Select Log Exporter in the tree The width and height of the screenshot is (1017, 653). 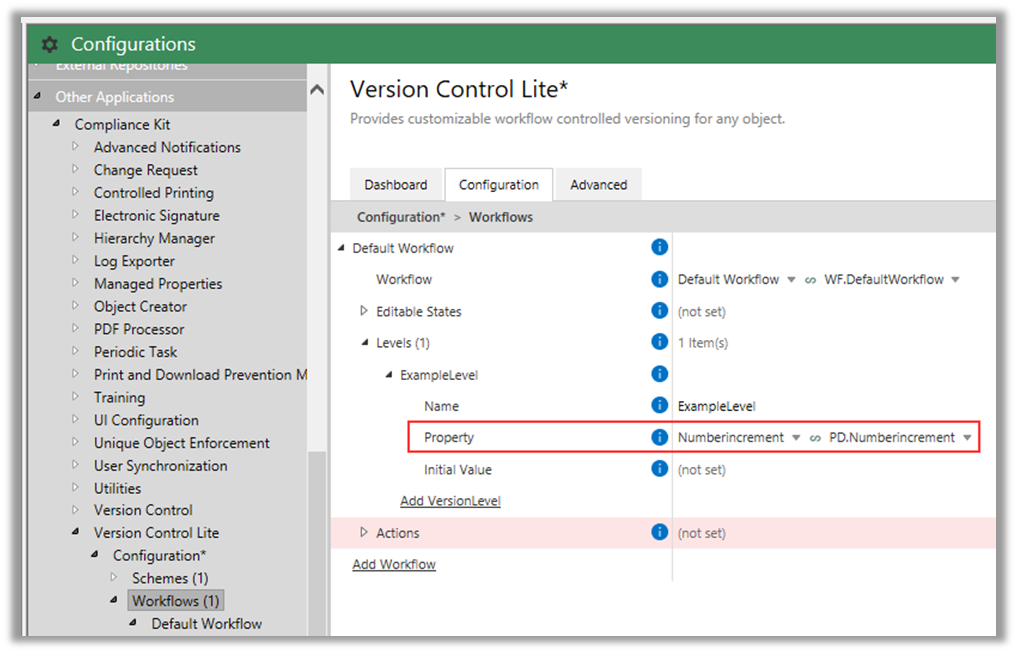pos(134,261)
